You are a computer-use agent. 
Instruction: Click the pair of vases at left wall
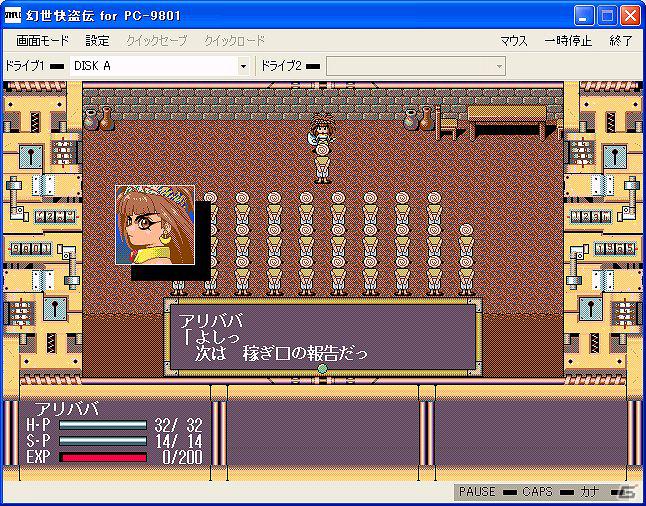pos(99,119)
